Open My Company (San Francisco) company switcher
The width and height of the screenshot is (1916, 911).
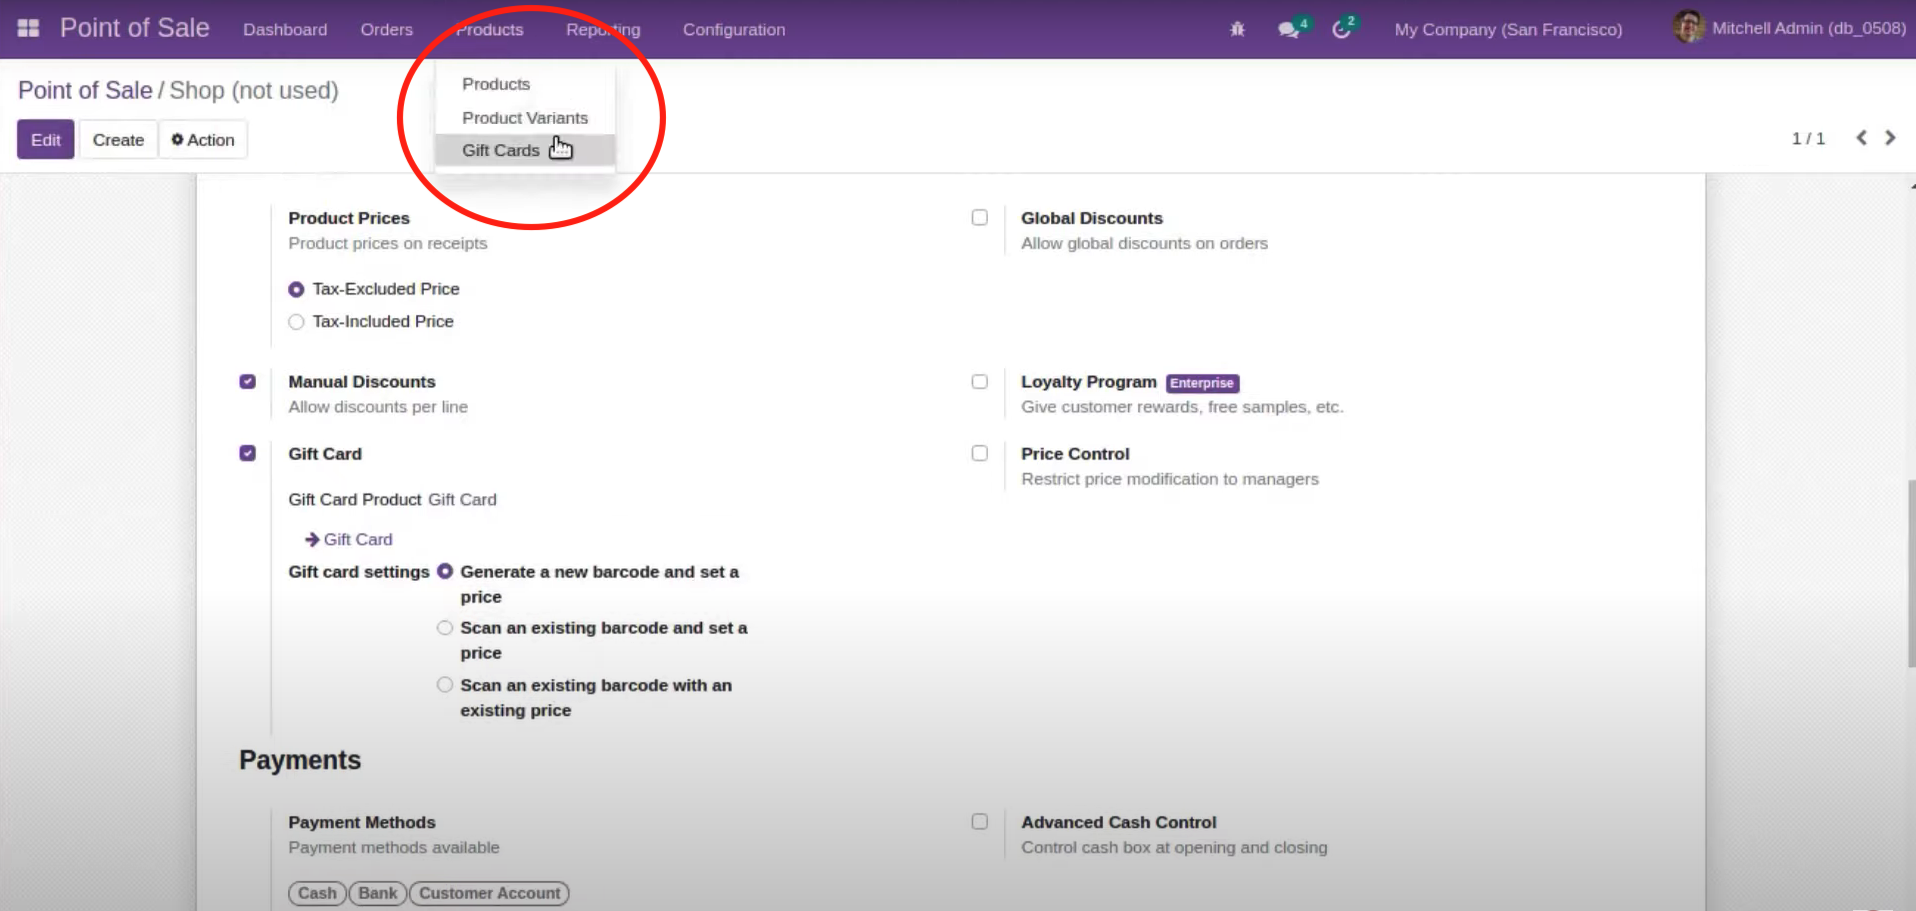tap(1508, 30)
